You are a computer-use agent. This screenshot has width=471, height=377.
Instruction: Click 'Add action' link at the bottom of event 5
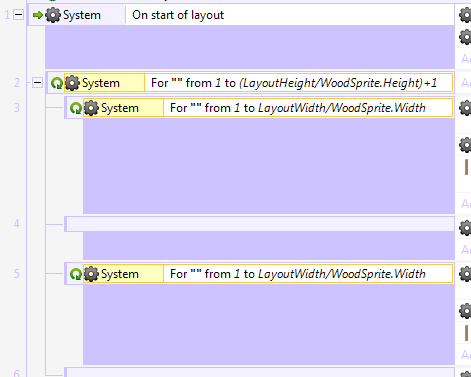pos(466,355)
